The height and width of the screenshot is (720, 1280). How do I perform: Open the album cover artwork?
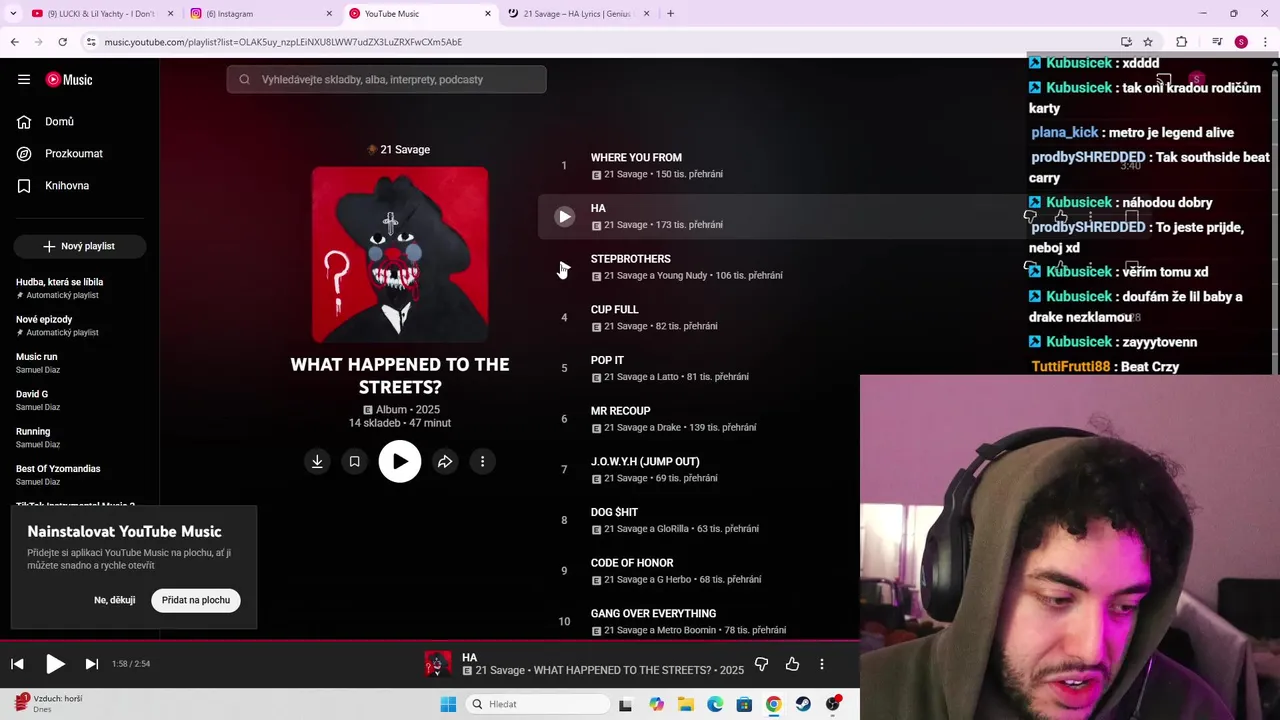[400, 255]
